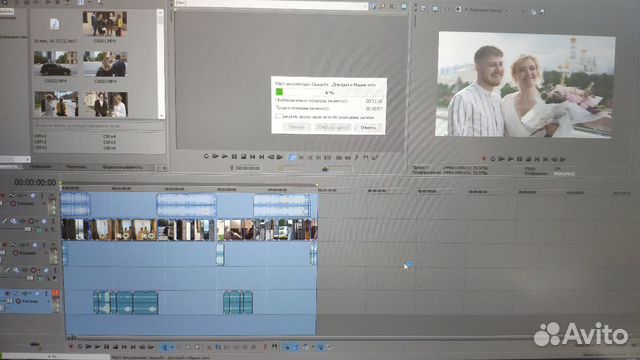This screenshot has height=360, width=640.
Task: Play the trimmer preview with the play button
Action: point(224,157)
